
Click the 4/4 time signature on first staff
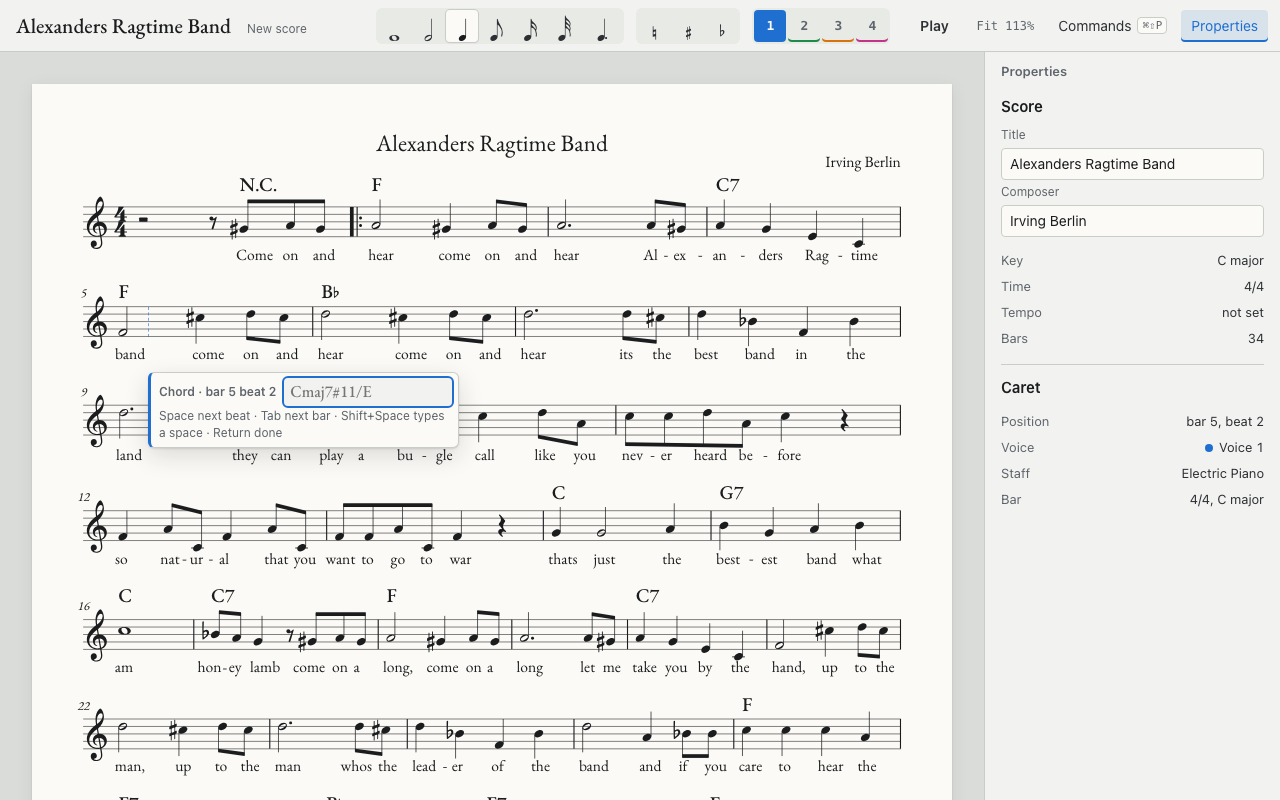point(121,222)
